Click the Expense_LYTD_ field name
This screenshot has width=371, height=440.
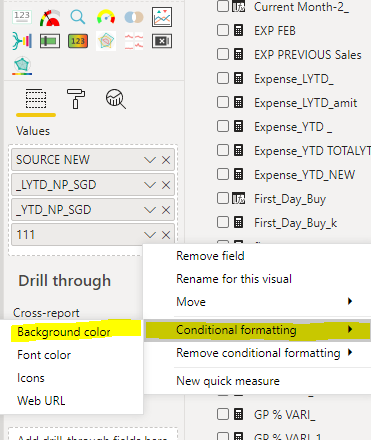tap(294, 79)
